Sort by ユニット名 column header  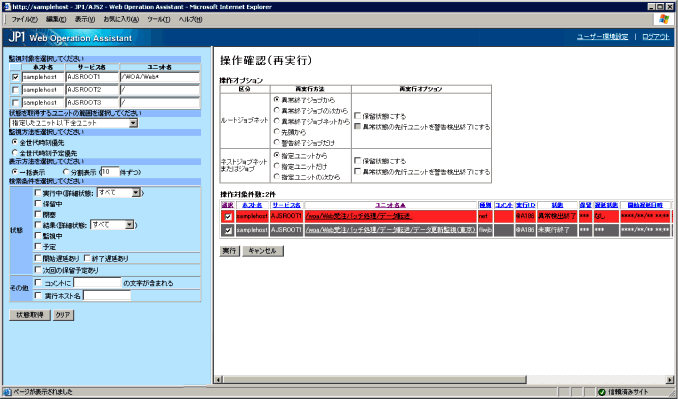coord(390,205)
